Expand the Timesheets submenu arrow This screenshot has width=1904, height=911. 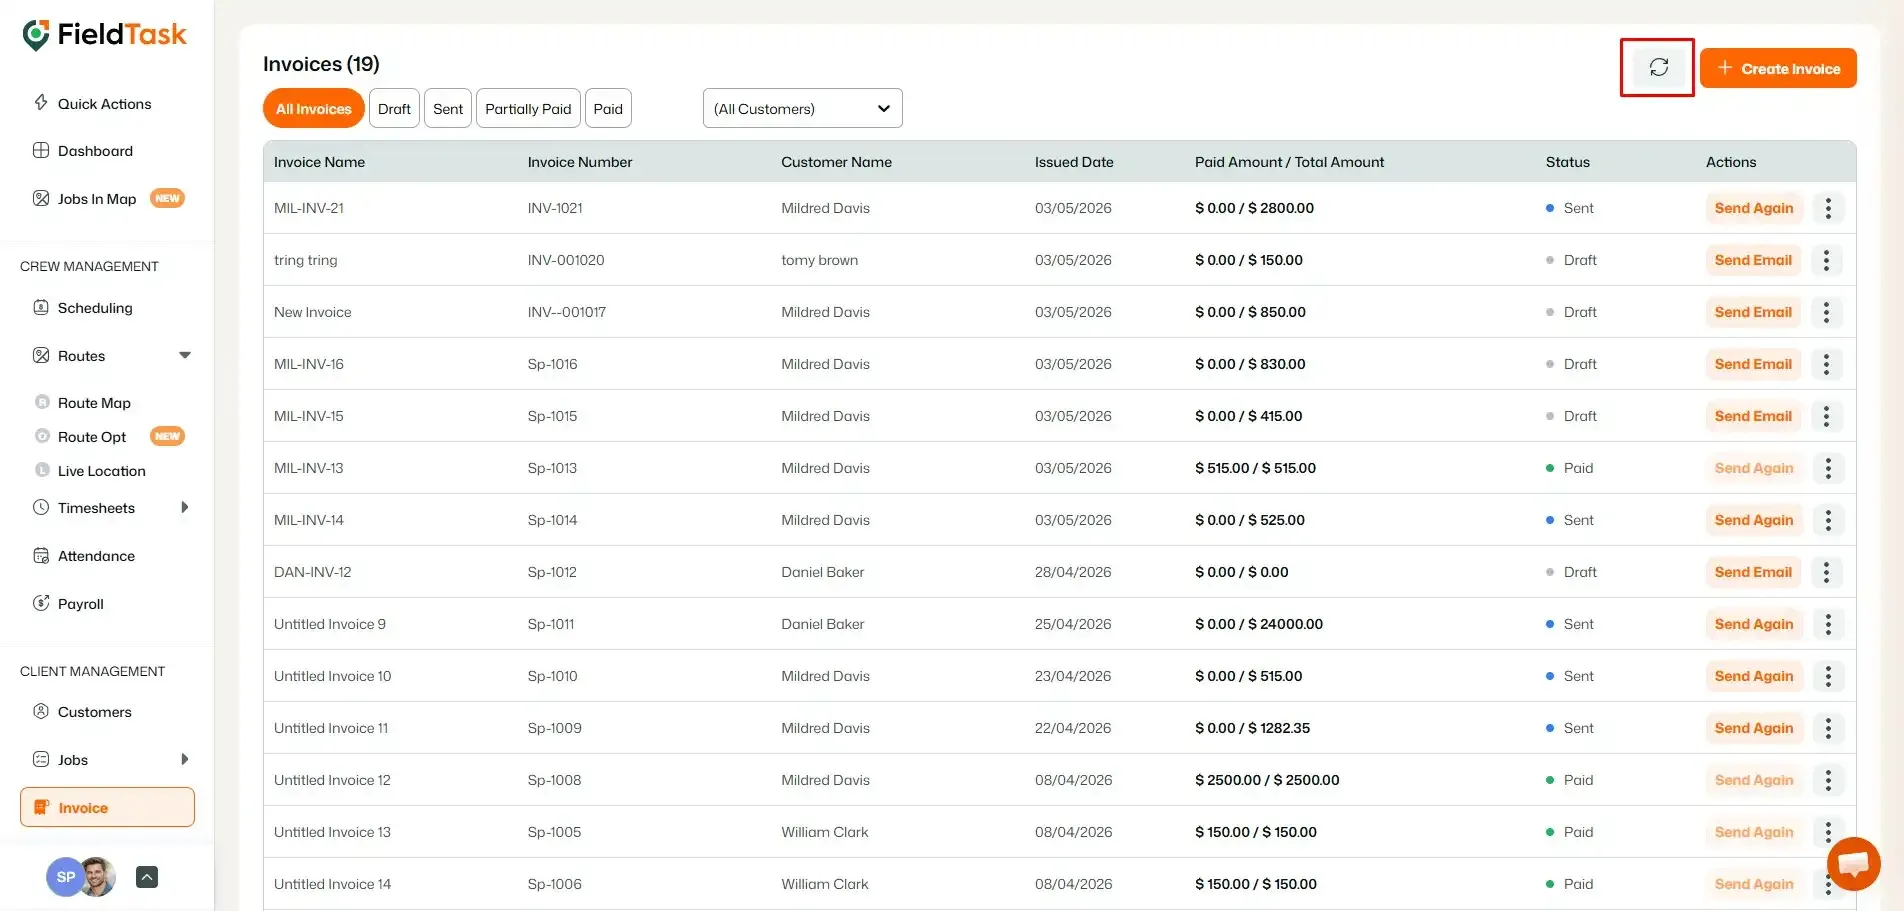pos(184,507)
